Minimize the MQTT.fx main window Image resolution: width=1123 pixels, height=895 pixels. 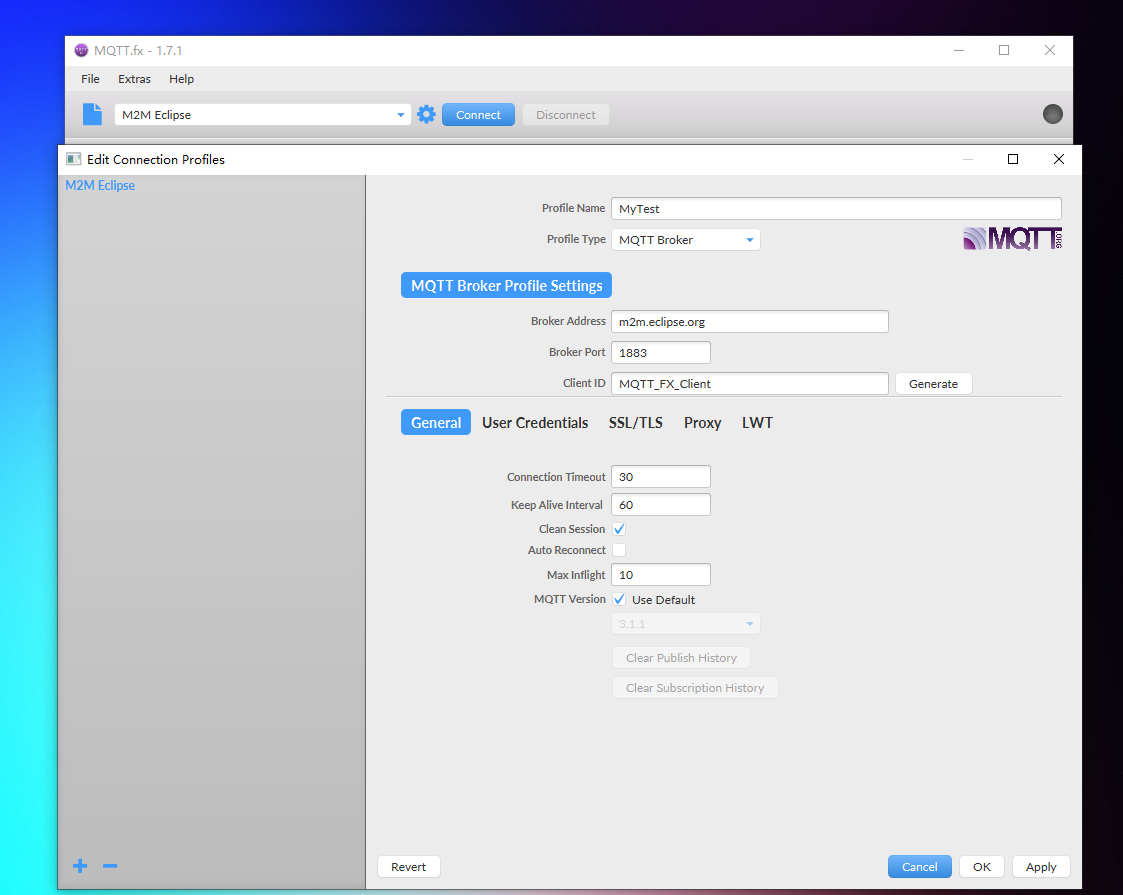click(x=959, y=50)
